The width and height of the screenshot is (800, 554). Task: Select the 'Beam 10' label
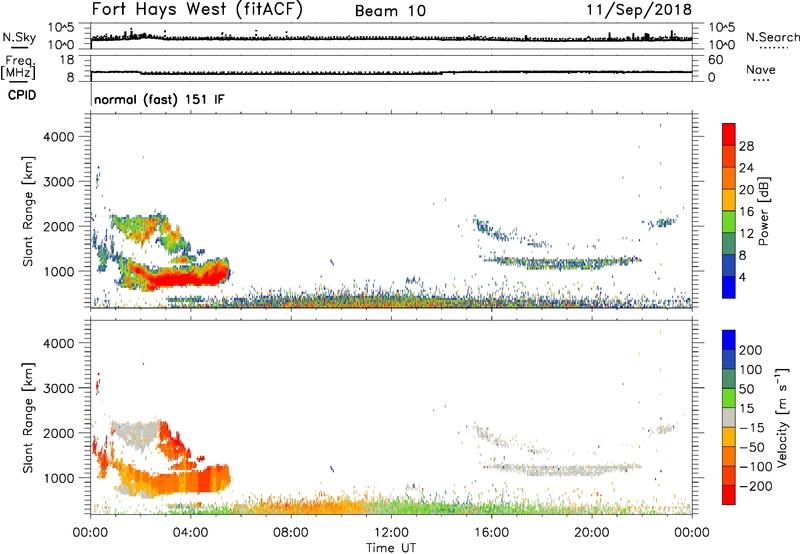coord(390,11)
